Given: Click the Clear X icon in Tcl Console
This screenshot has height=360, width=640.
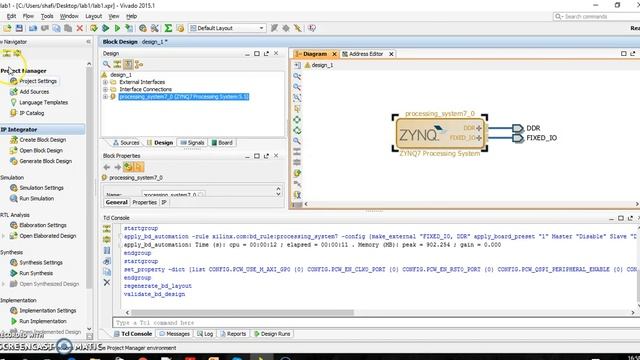Looking at the screenshot, I should click(x=107, y=282).
